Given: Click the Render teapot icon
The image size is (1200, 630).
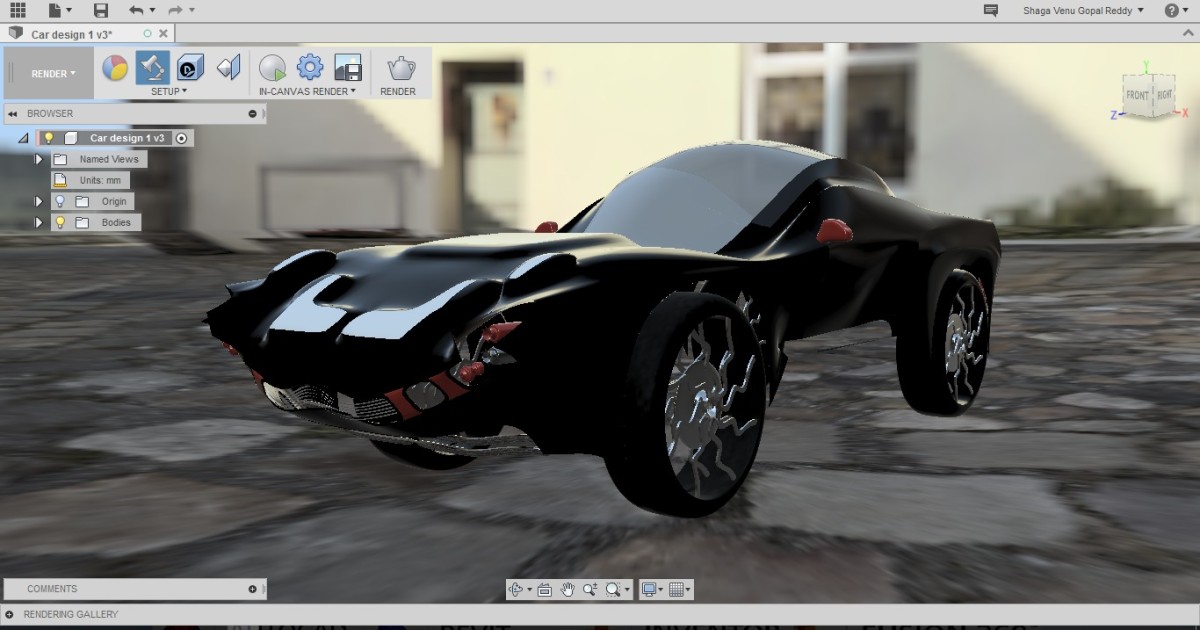Looking at the screenshot, I should [398, 67].
